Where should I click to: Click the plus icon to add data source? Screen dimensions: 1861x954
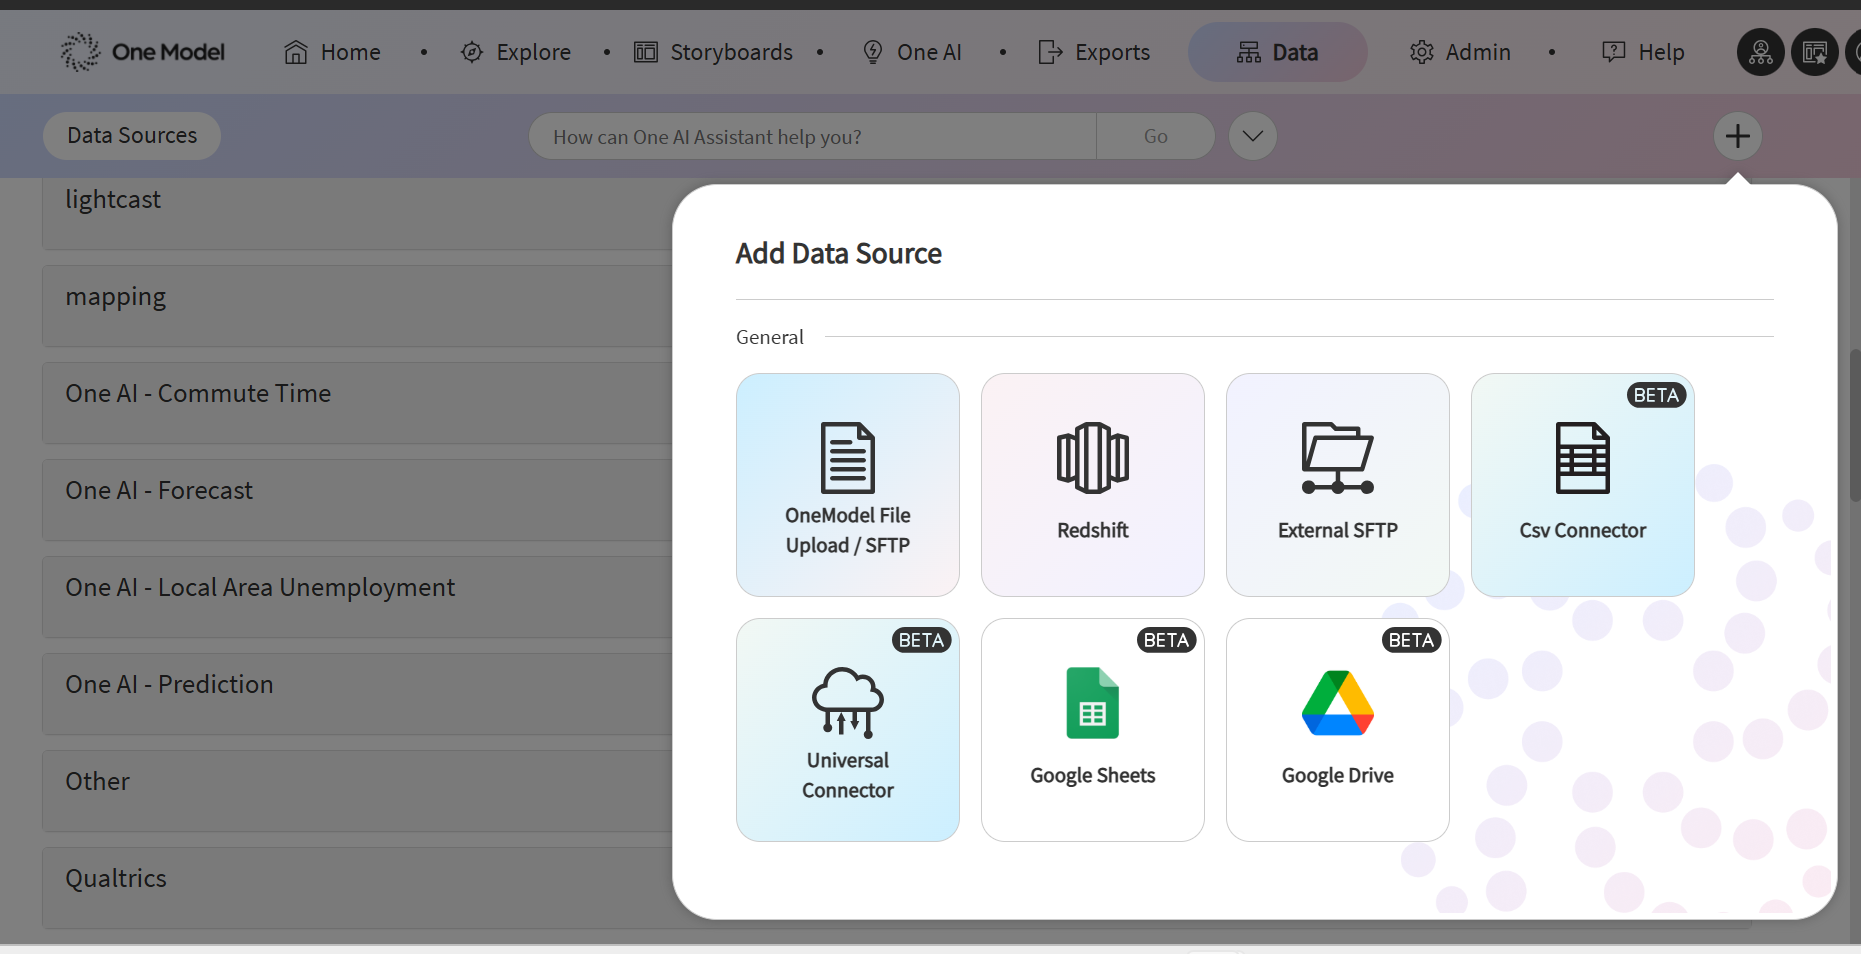point(1737,136)
